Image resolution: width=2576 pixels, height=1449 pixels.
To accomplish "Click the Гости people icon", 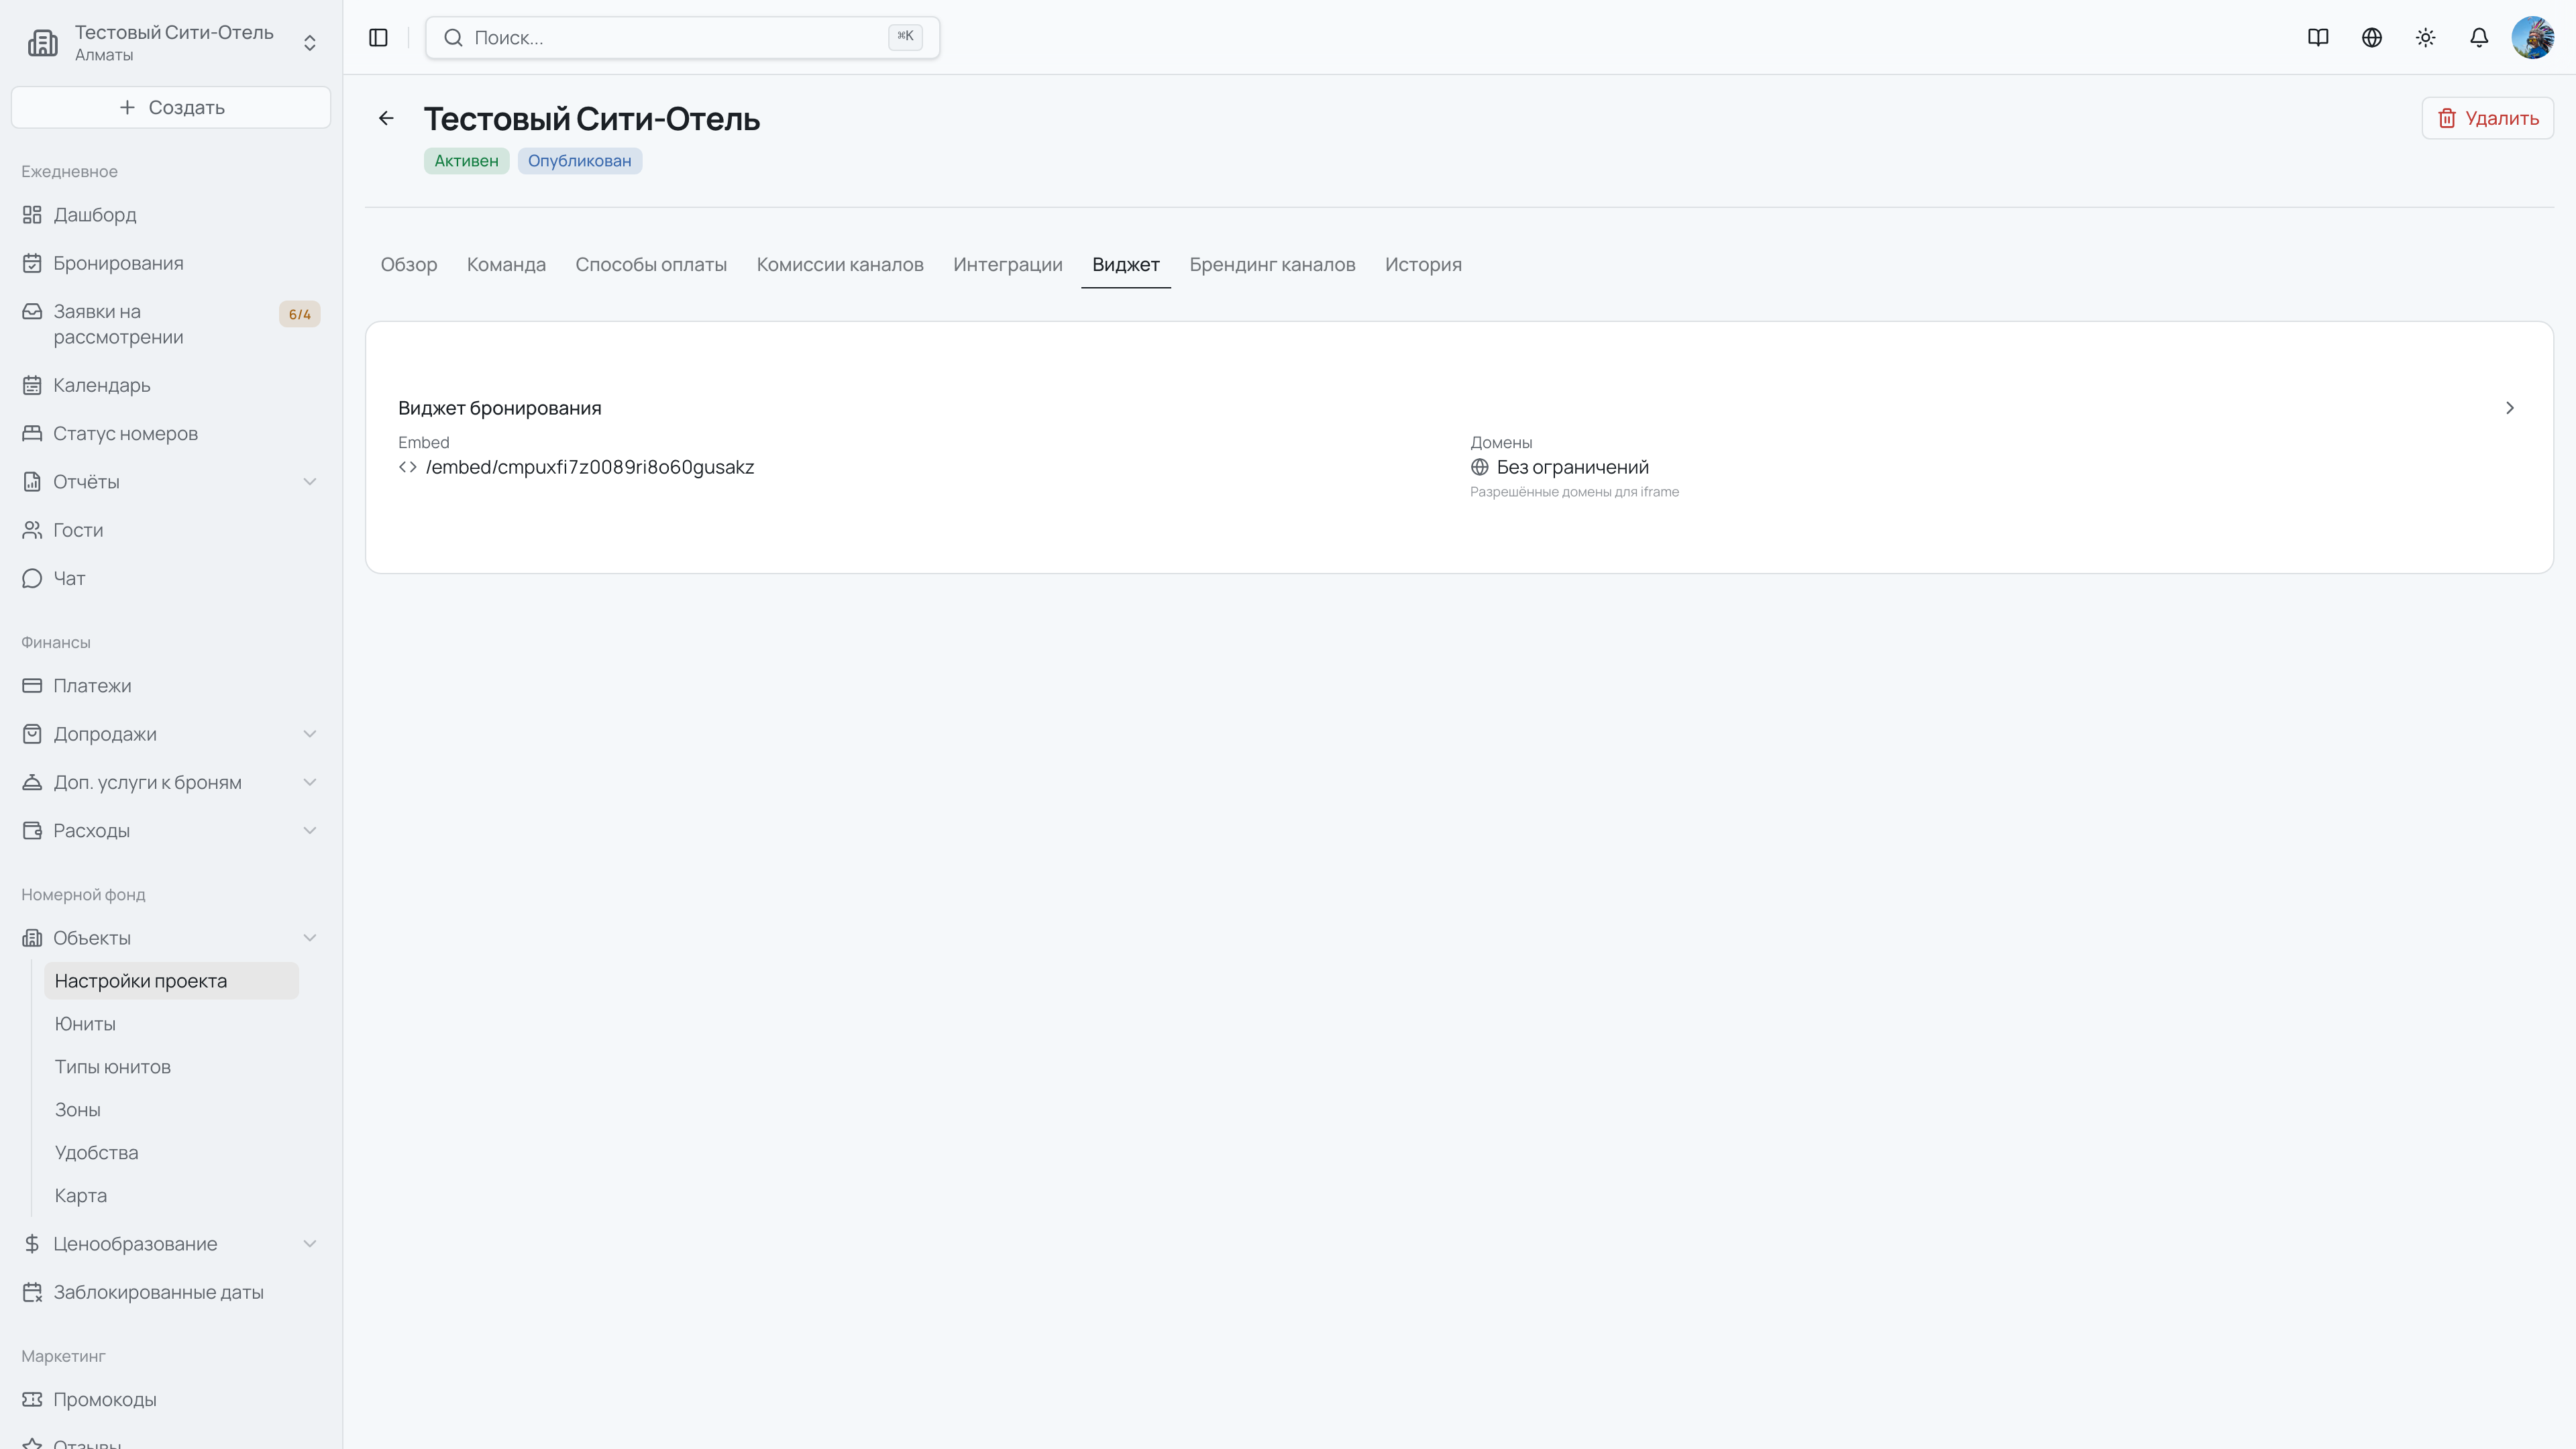I will click(x=32, y=530).
